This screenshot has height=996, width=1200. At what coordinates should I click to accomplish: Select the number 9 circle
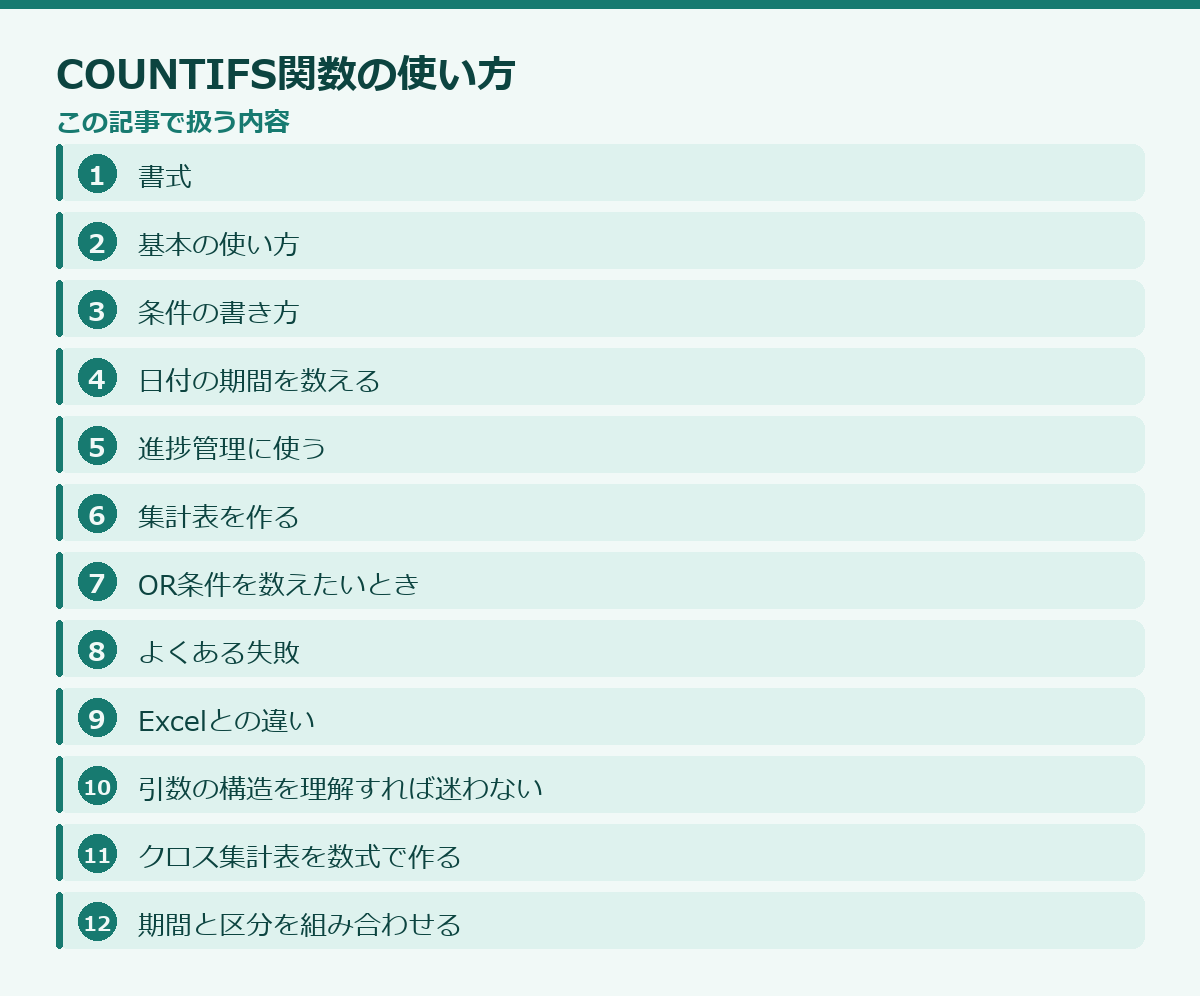(x=97, y=720)
